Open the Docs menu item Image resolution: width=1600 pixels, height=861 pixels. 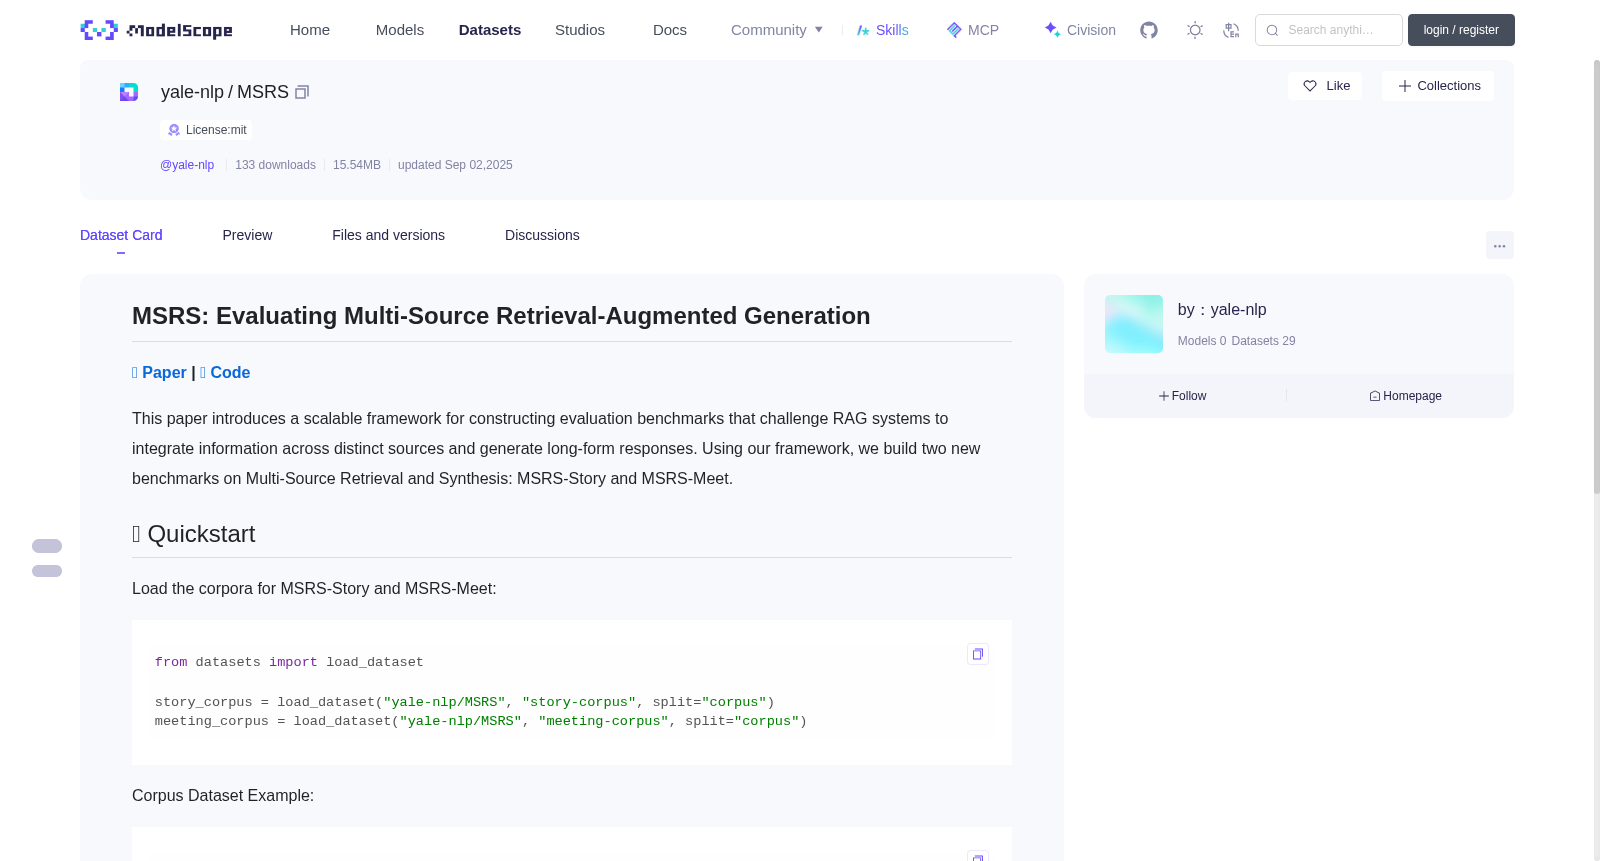670,30
